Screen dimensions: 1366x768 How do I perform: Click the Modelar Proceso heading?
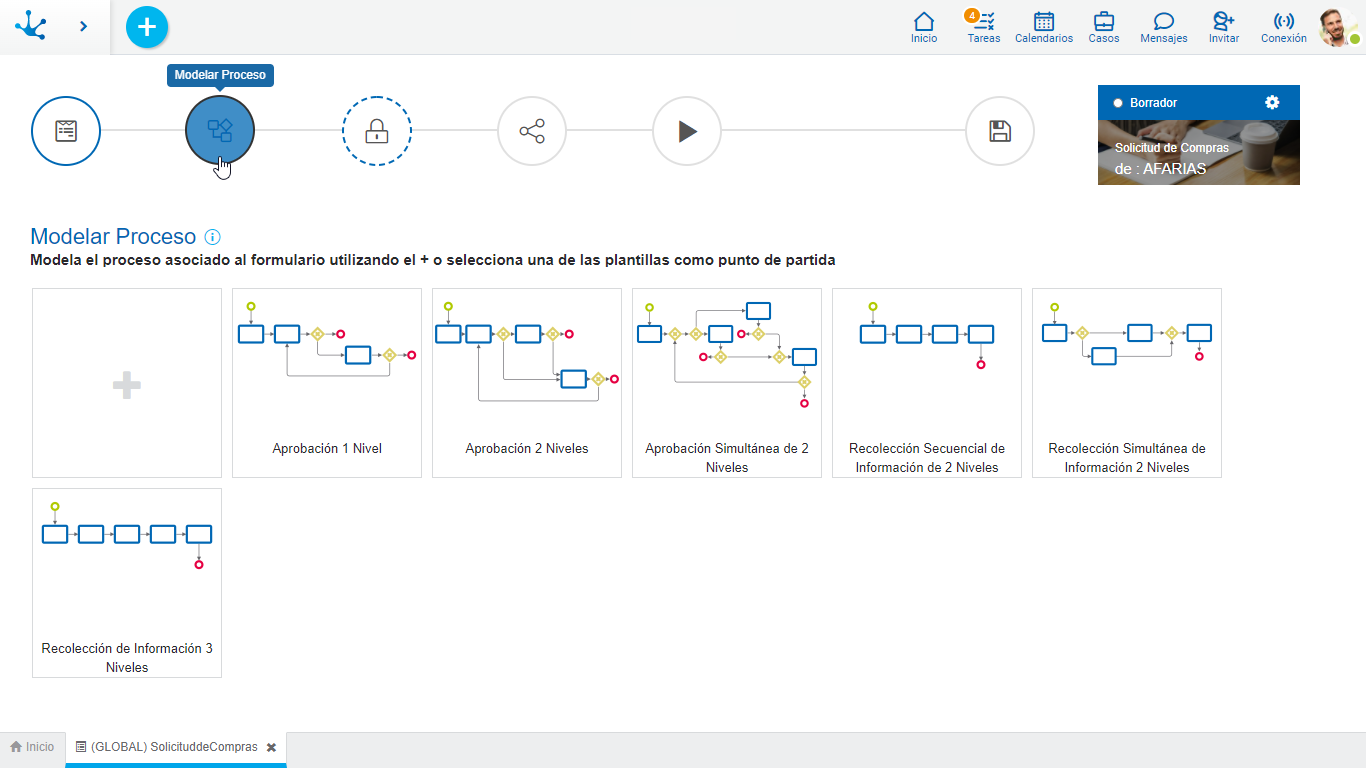click(113, 237)
